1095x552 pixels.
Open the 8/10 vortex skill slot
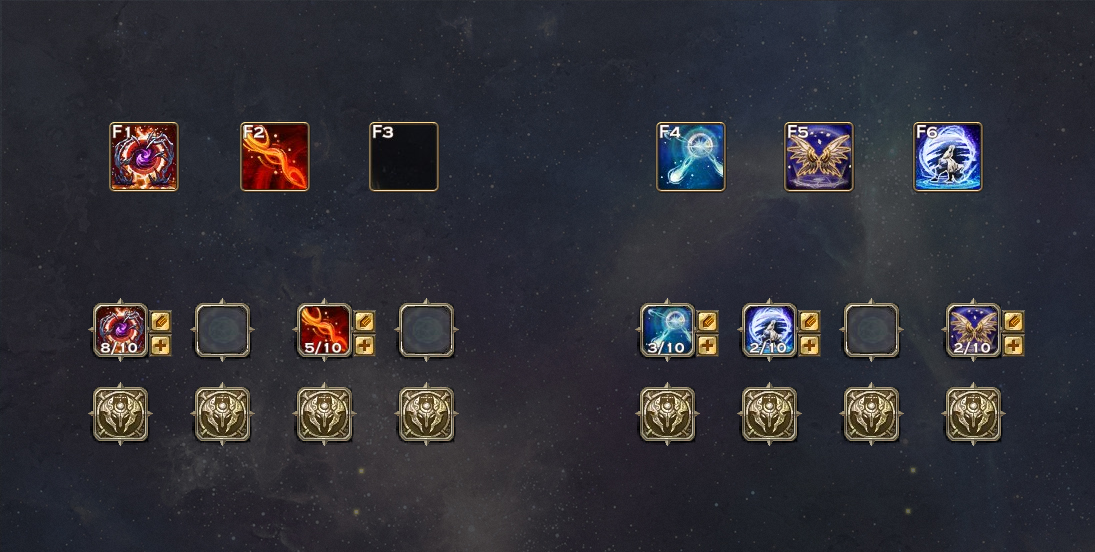[x=120, y=330]
